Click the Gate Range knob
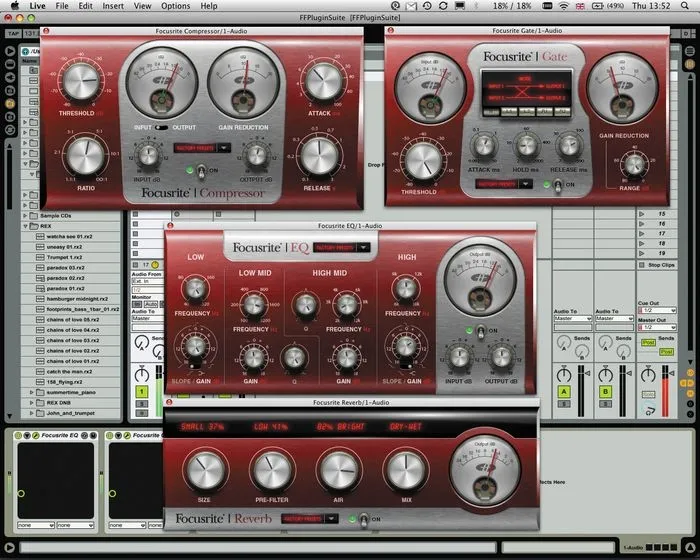This screenshot has height=560, width=700. pos(633,164)
